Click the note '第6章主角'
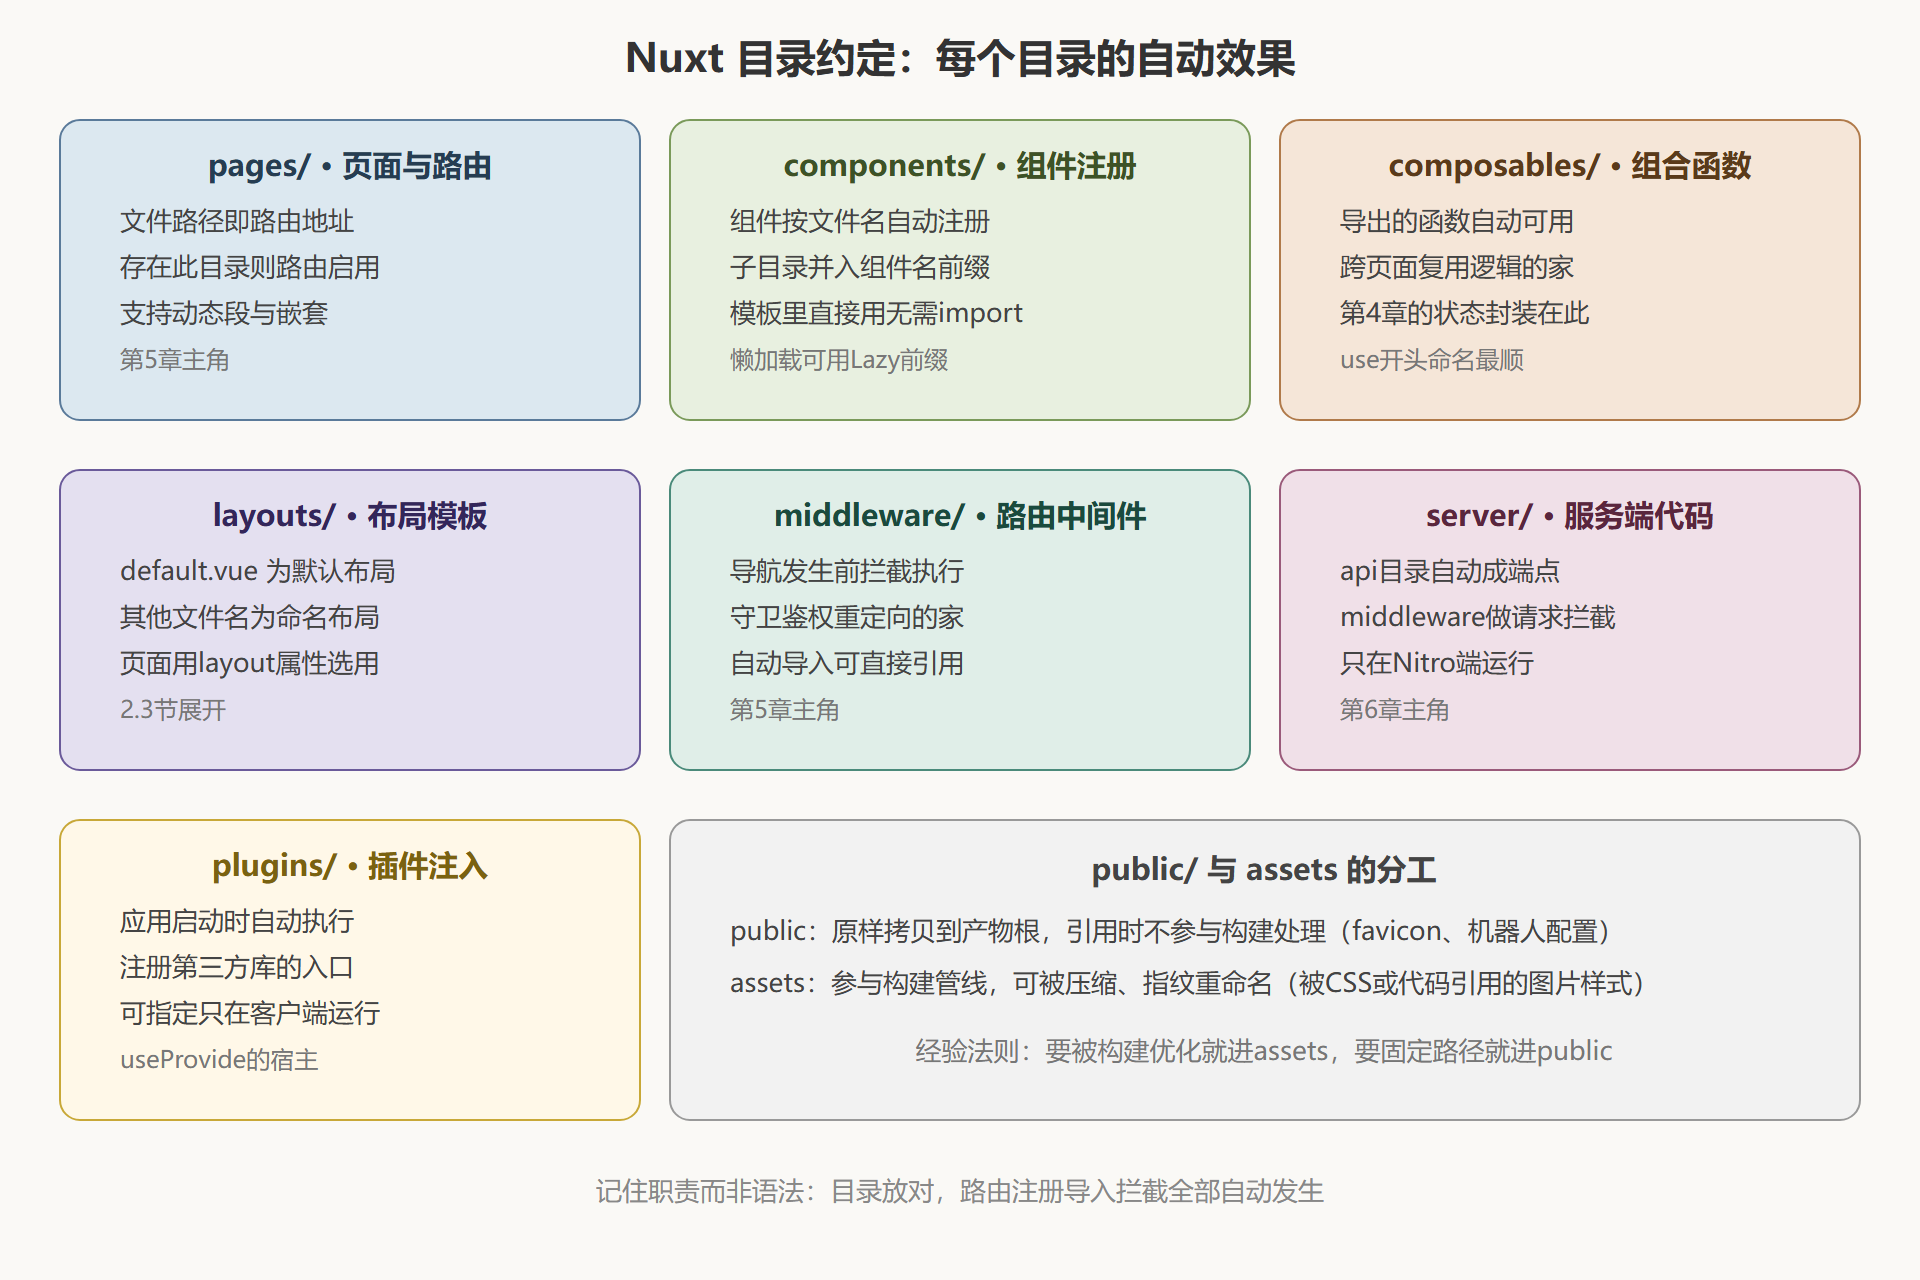This screenshot has width=1920, height=1280. (x=1395, y=710)
